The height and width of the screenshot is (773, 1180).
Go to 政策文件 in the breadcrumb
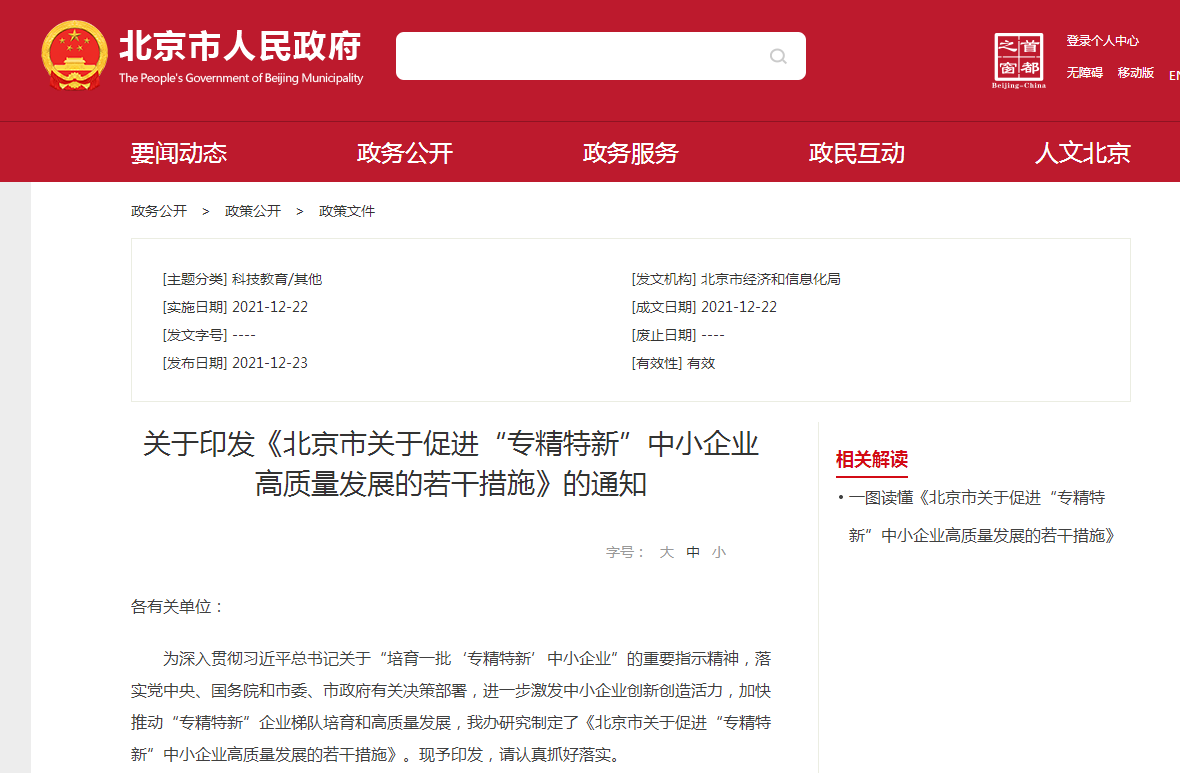347,211
